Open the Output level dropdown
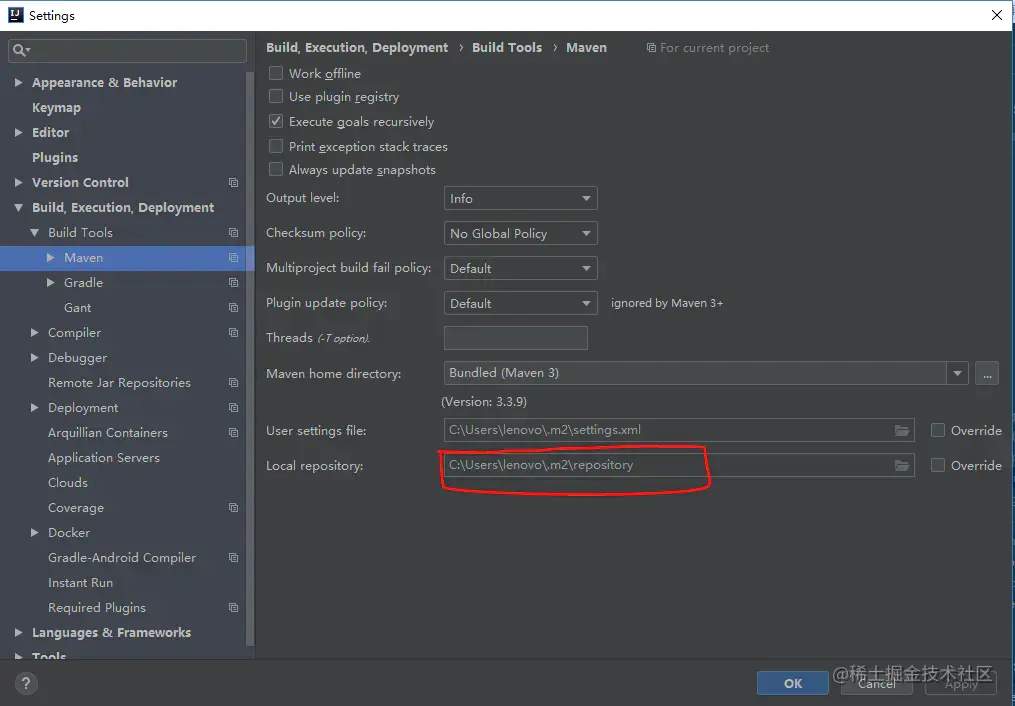The image size is (1015, 706). pyautogui.click(x=520, y=198)
